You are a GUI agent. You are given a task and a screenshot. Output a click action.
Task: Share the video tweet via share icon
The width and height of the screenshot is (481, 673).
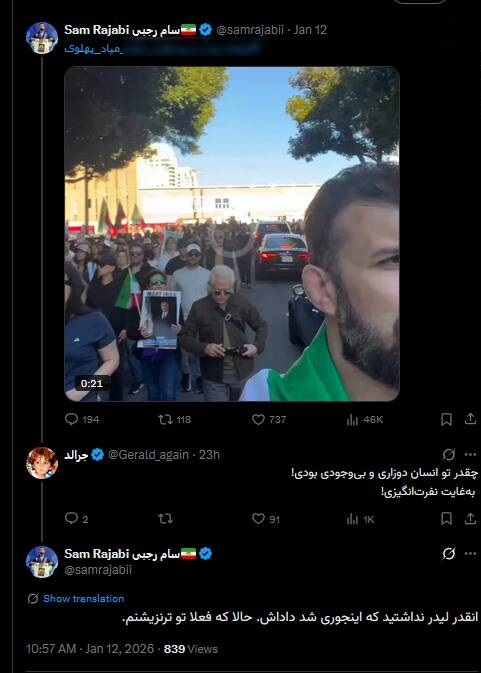click(x=470, y=419)
